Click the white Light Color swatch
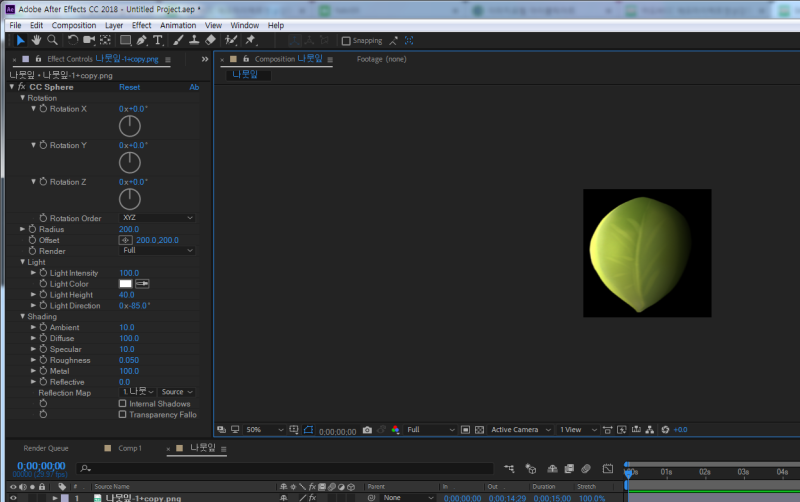 click(x=126, y=284)
